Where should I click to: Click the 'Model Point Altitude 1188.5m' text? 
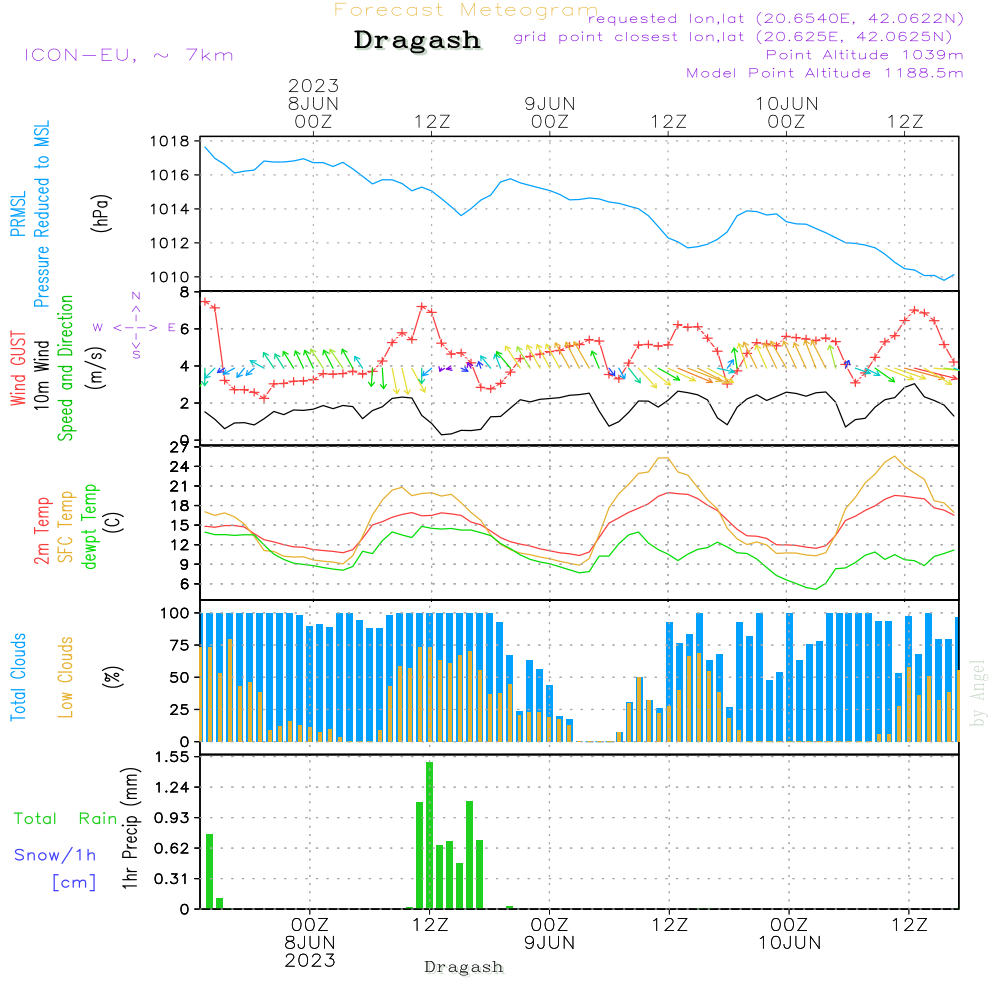click(x=825, y=73)
